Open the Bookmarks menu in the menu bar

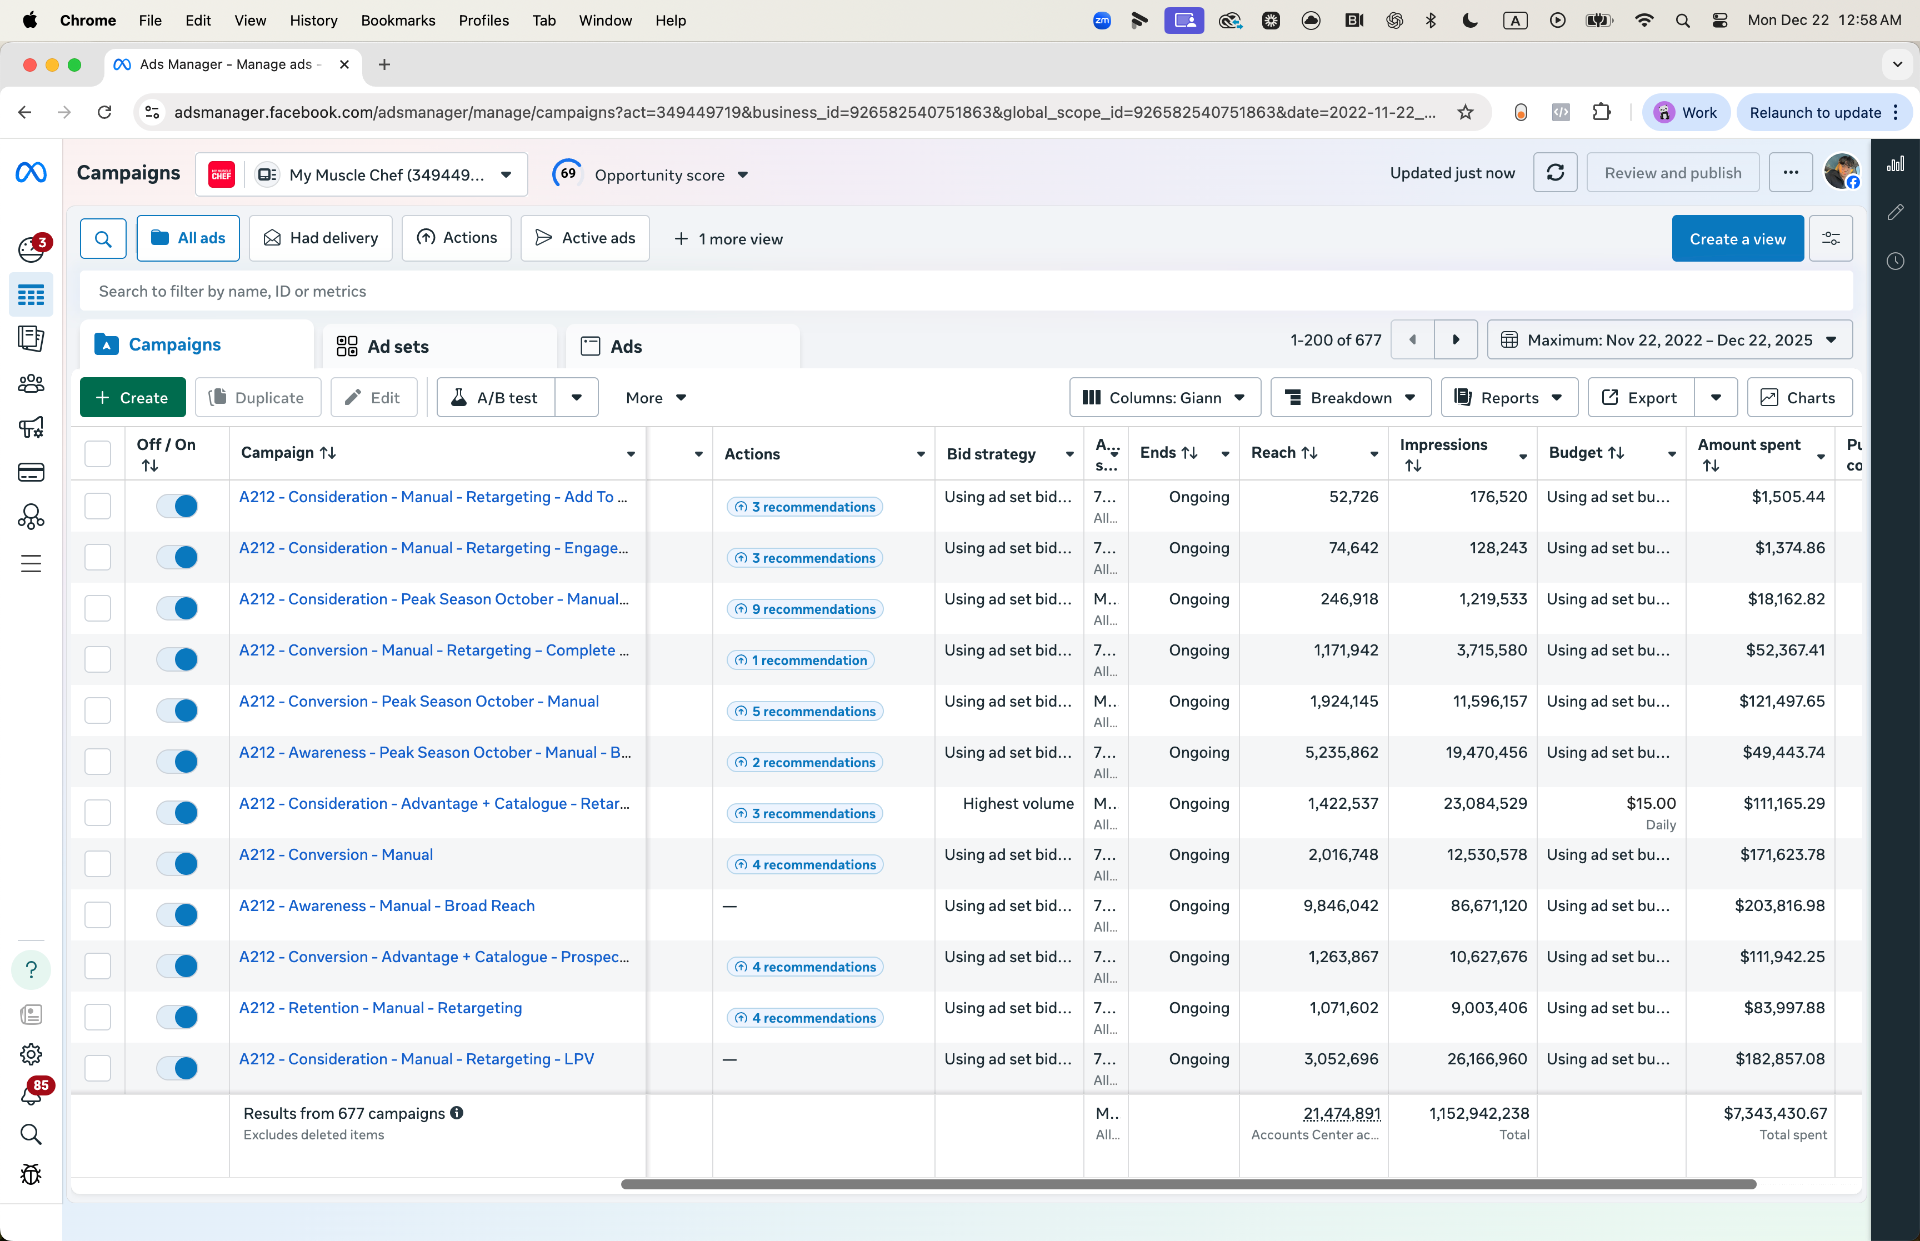pyautogui.click(x=398, y=20)
